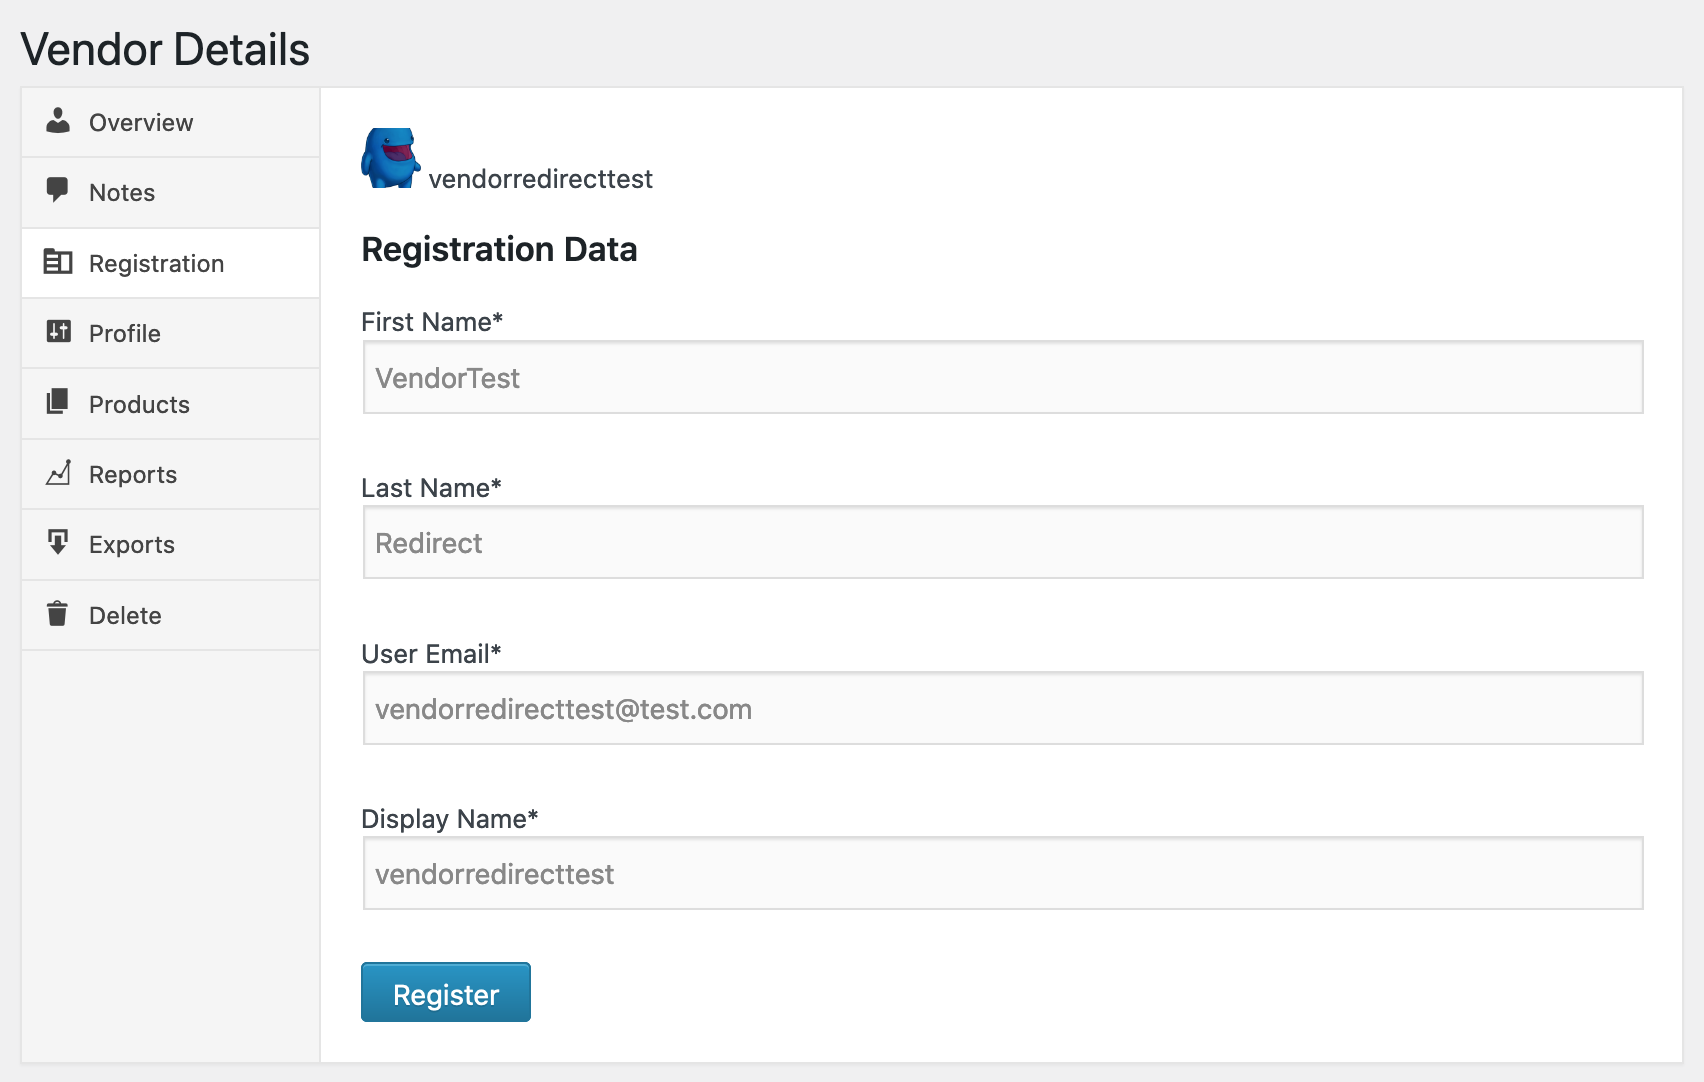The width and height of the screenshot is (1704, 1082).
Task: Go to the Products tab label
Action: tap(139, 405)
